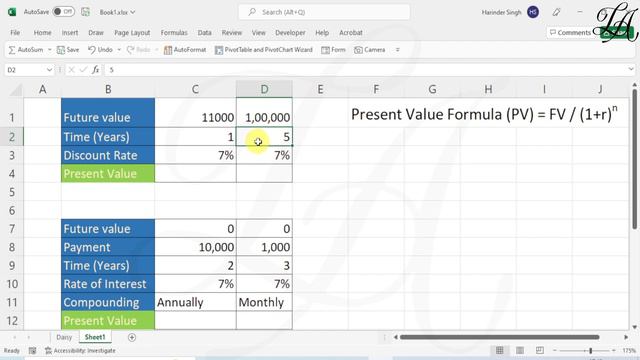
Task: Click the zoom slider handle
Action: (x=591, y=351)
